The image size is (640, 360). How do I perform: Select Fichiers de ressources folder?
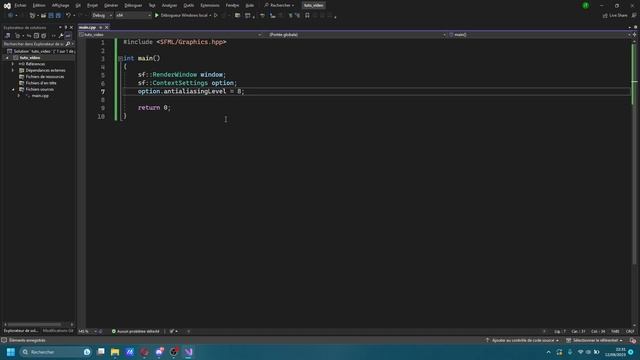(x=45, y=77)
